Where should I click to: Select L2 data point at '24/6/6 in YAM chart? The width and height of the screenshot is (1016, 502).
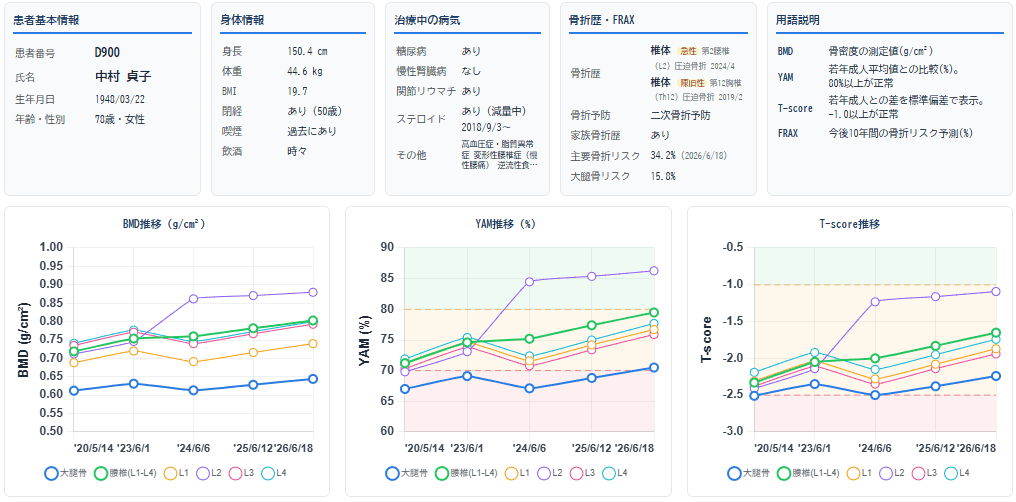pos(529,281)
